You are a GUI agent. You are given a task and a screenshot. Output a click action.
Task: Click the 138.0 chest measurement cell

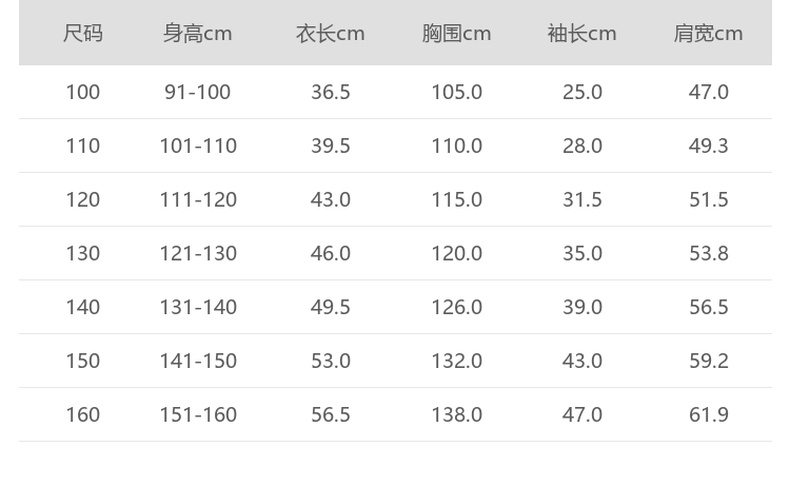click(x=456, y=415)
